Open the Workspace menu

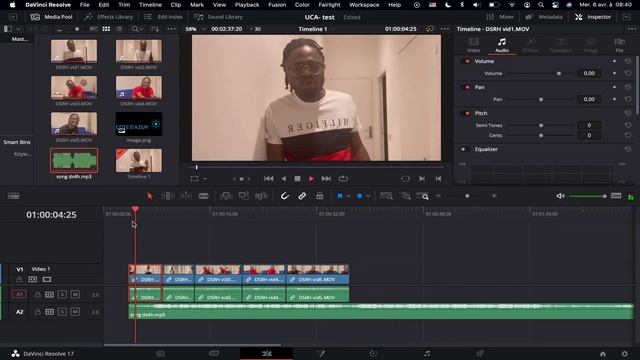pyautogui.click(x=364, y=5)
